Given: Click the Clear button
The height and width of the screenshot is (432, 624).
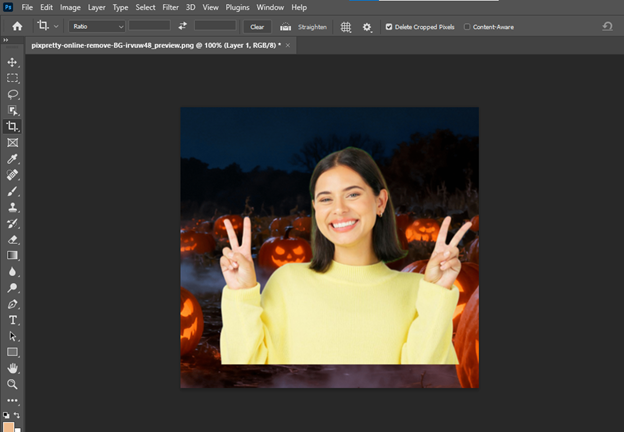Looking at the screenshot, I should [x=257, y=26].
